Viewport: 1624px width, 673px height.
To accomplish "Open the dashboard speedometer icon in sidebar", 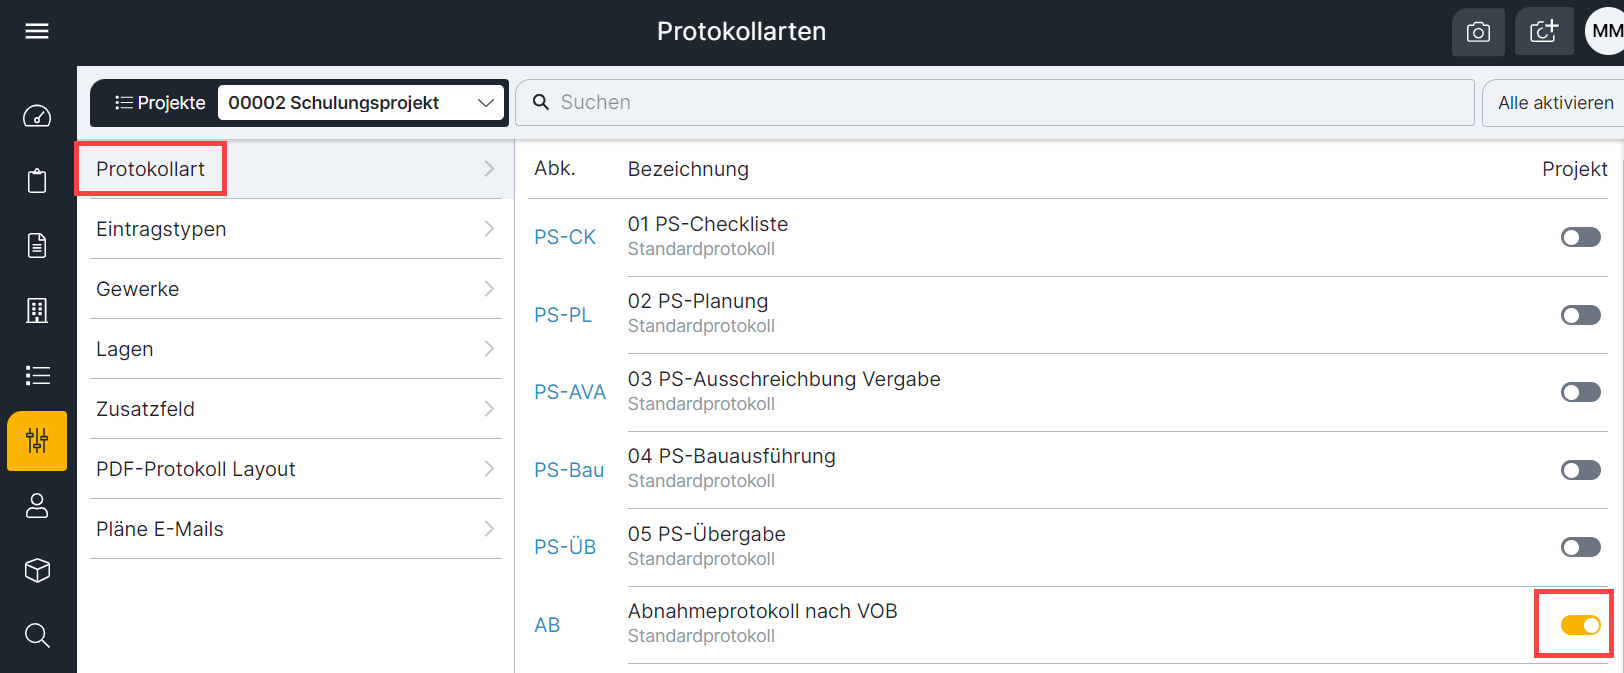I will [37, 116].
